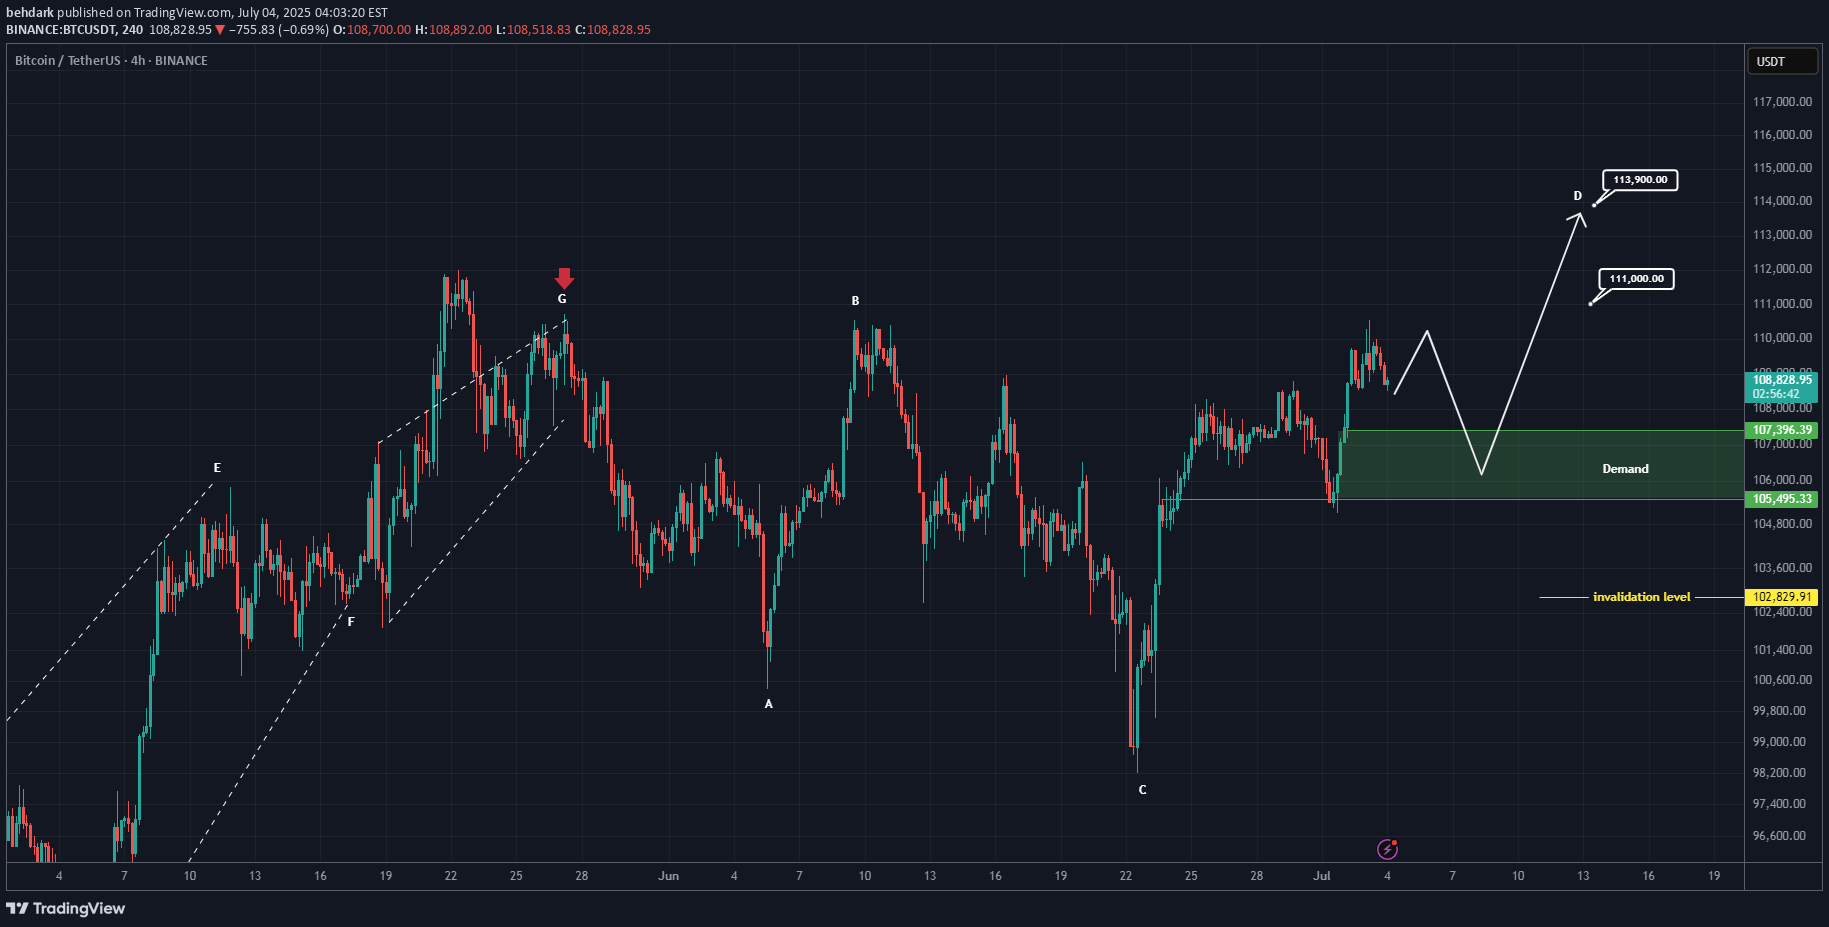Click the 113,900.00 price callout
This screenshot has height=927, width=1829.
click(1640, 180)
